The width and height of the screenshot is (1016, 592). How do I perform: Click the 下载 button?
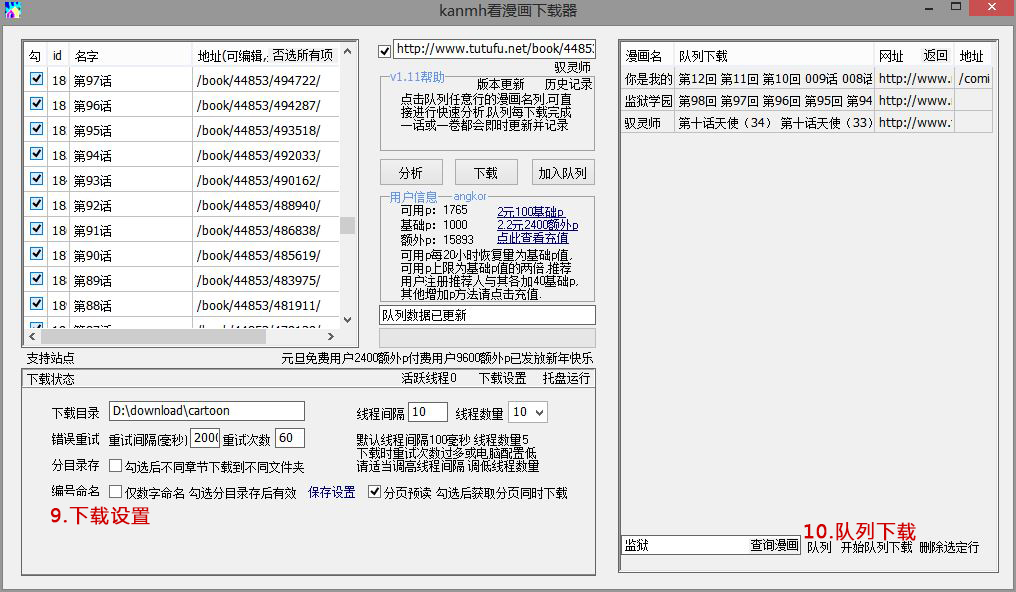pos(486,172)
